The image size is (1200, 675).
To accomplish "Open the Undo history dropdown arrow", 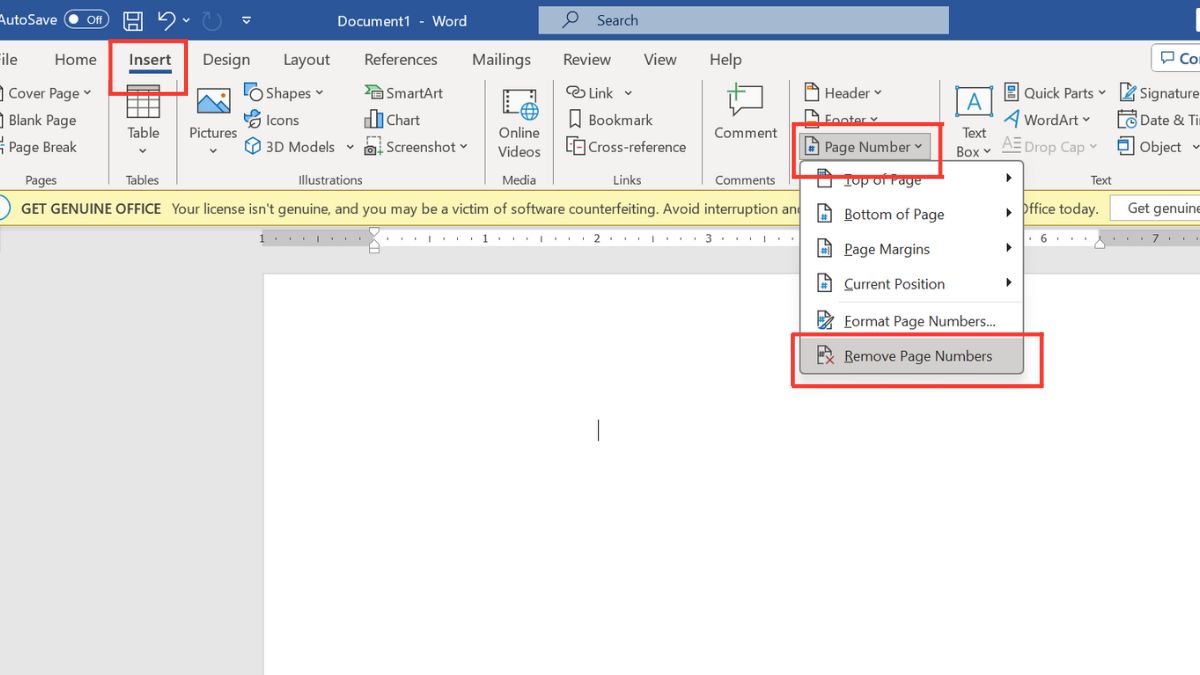I will [186, 20].
